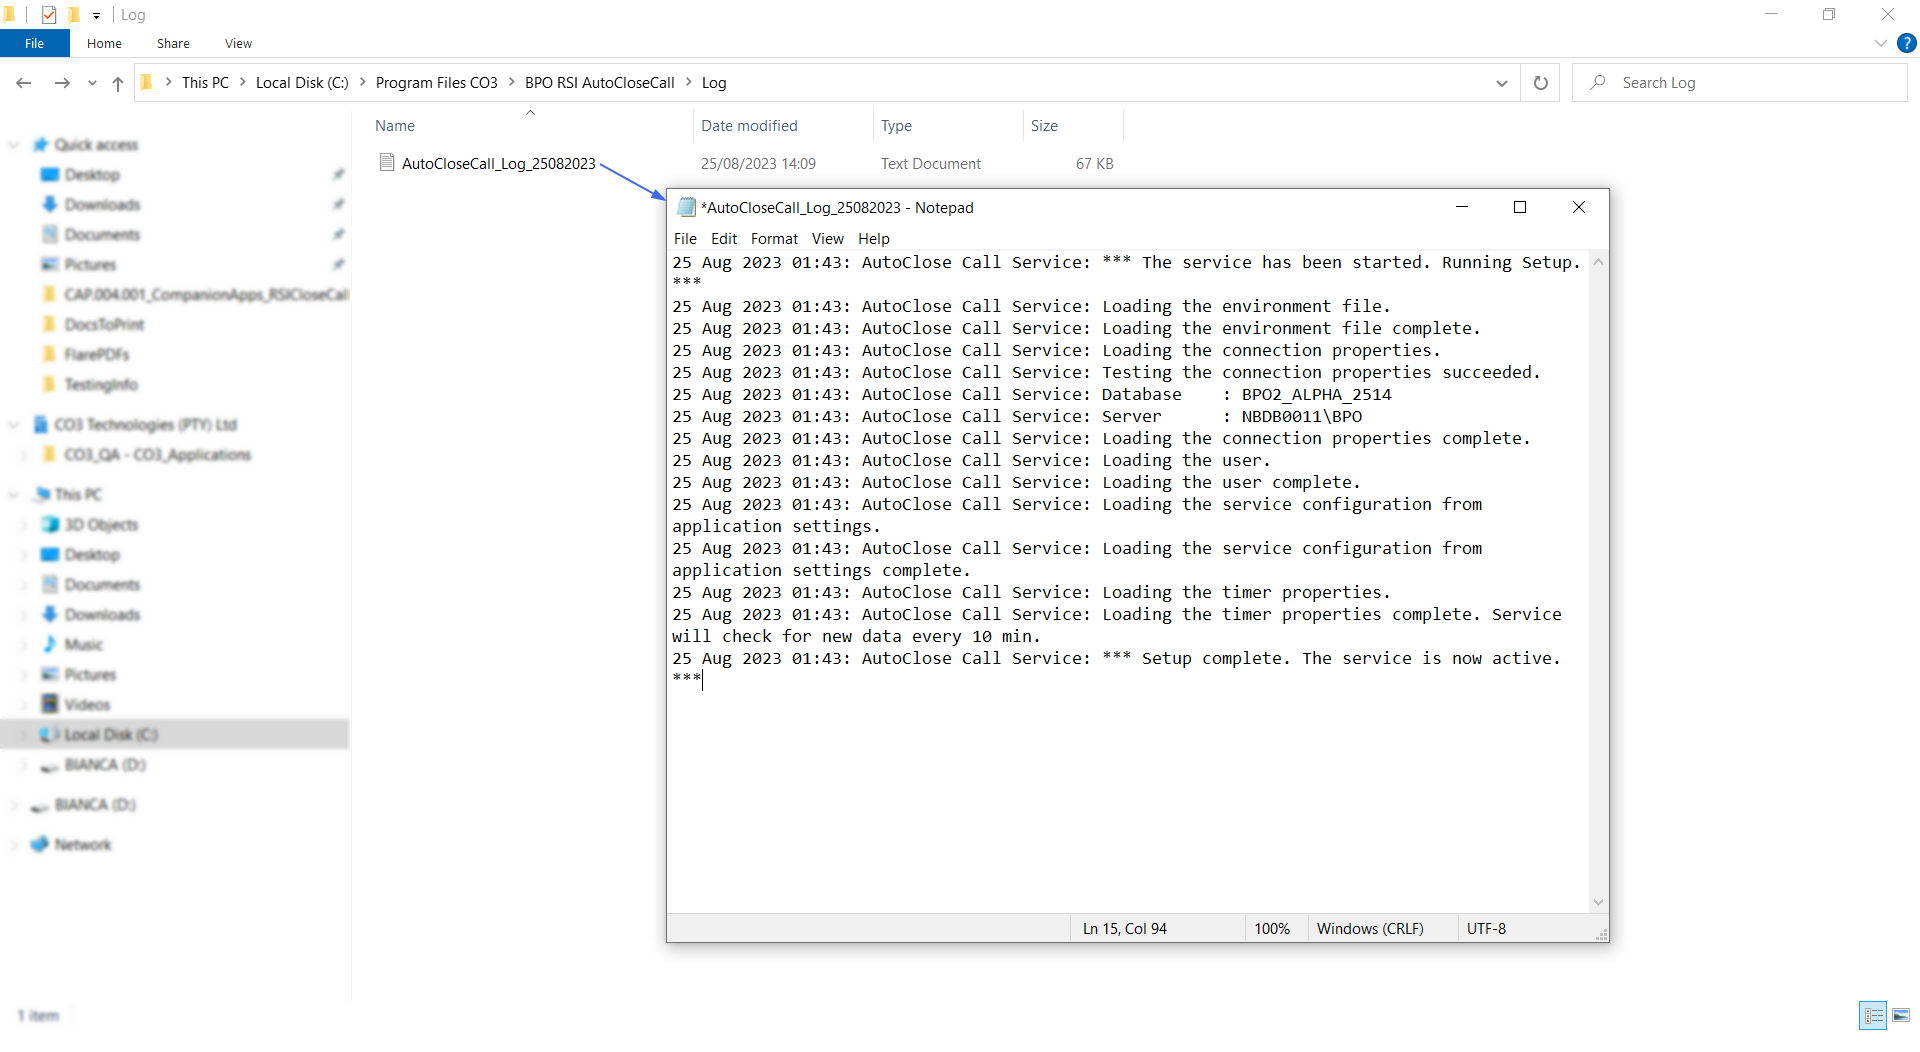
Task: Expand the Explorer ribbon chevron
Action: point(1880,43)
